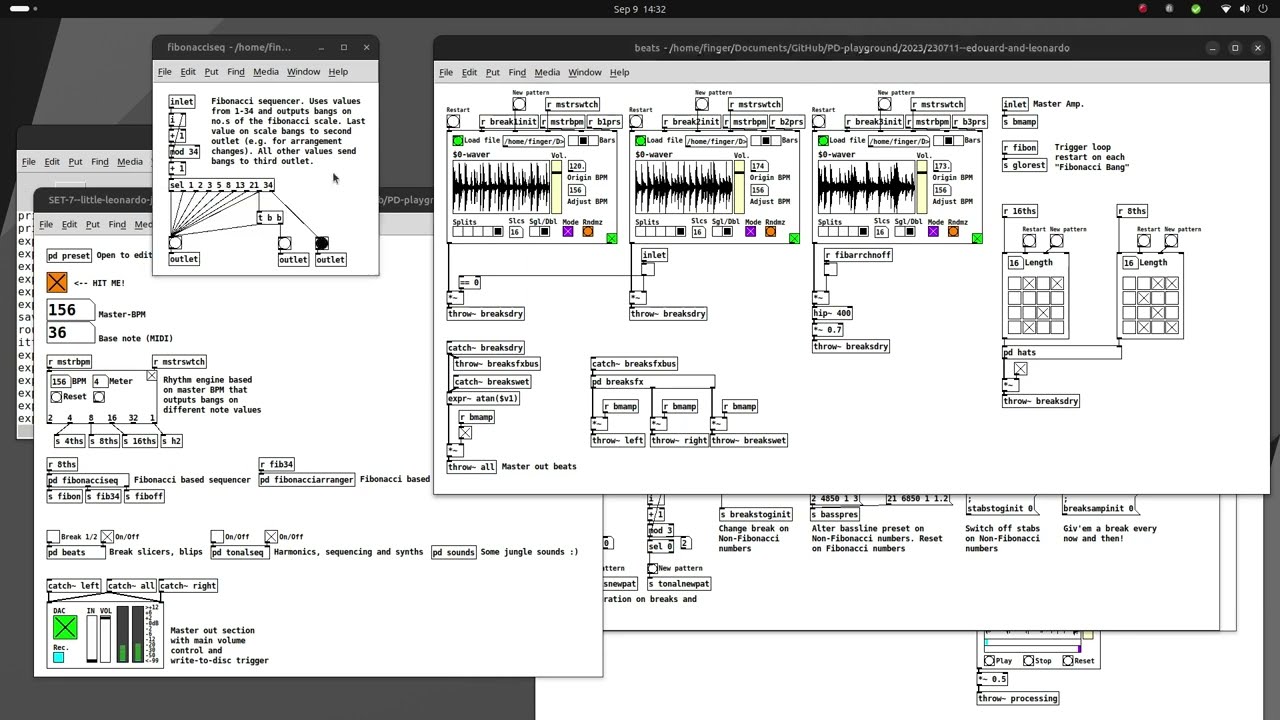Click green Load file button, third slicer
The width and height of the screenshot is (1280, 720).
coord(823,141)
